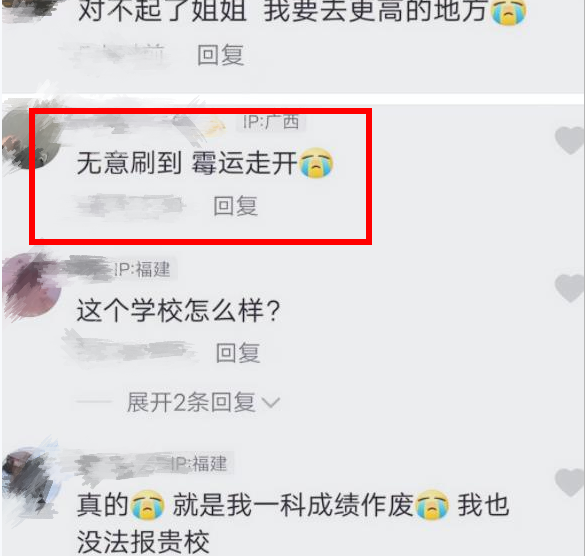Like the 无意刷到 霉运走开 comment

(x=570, y=140)
